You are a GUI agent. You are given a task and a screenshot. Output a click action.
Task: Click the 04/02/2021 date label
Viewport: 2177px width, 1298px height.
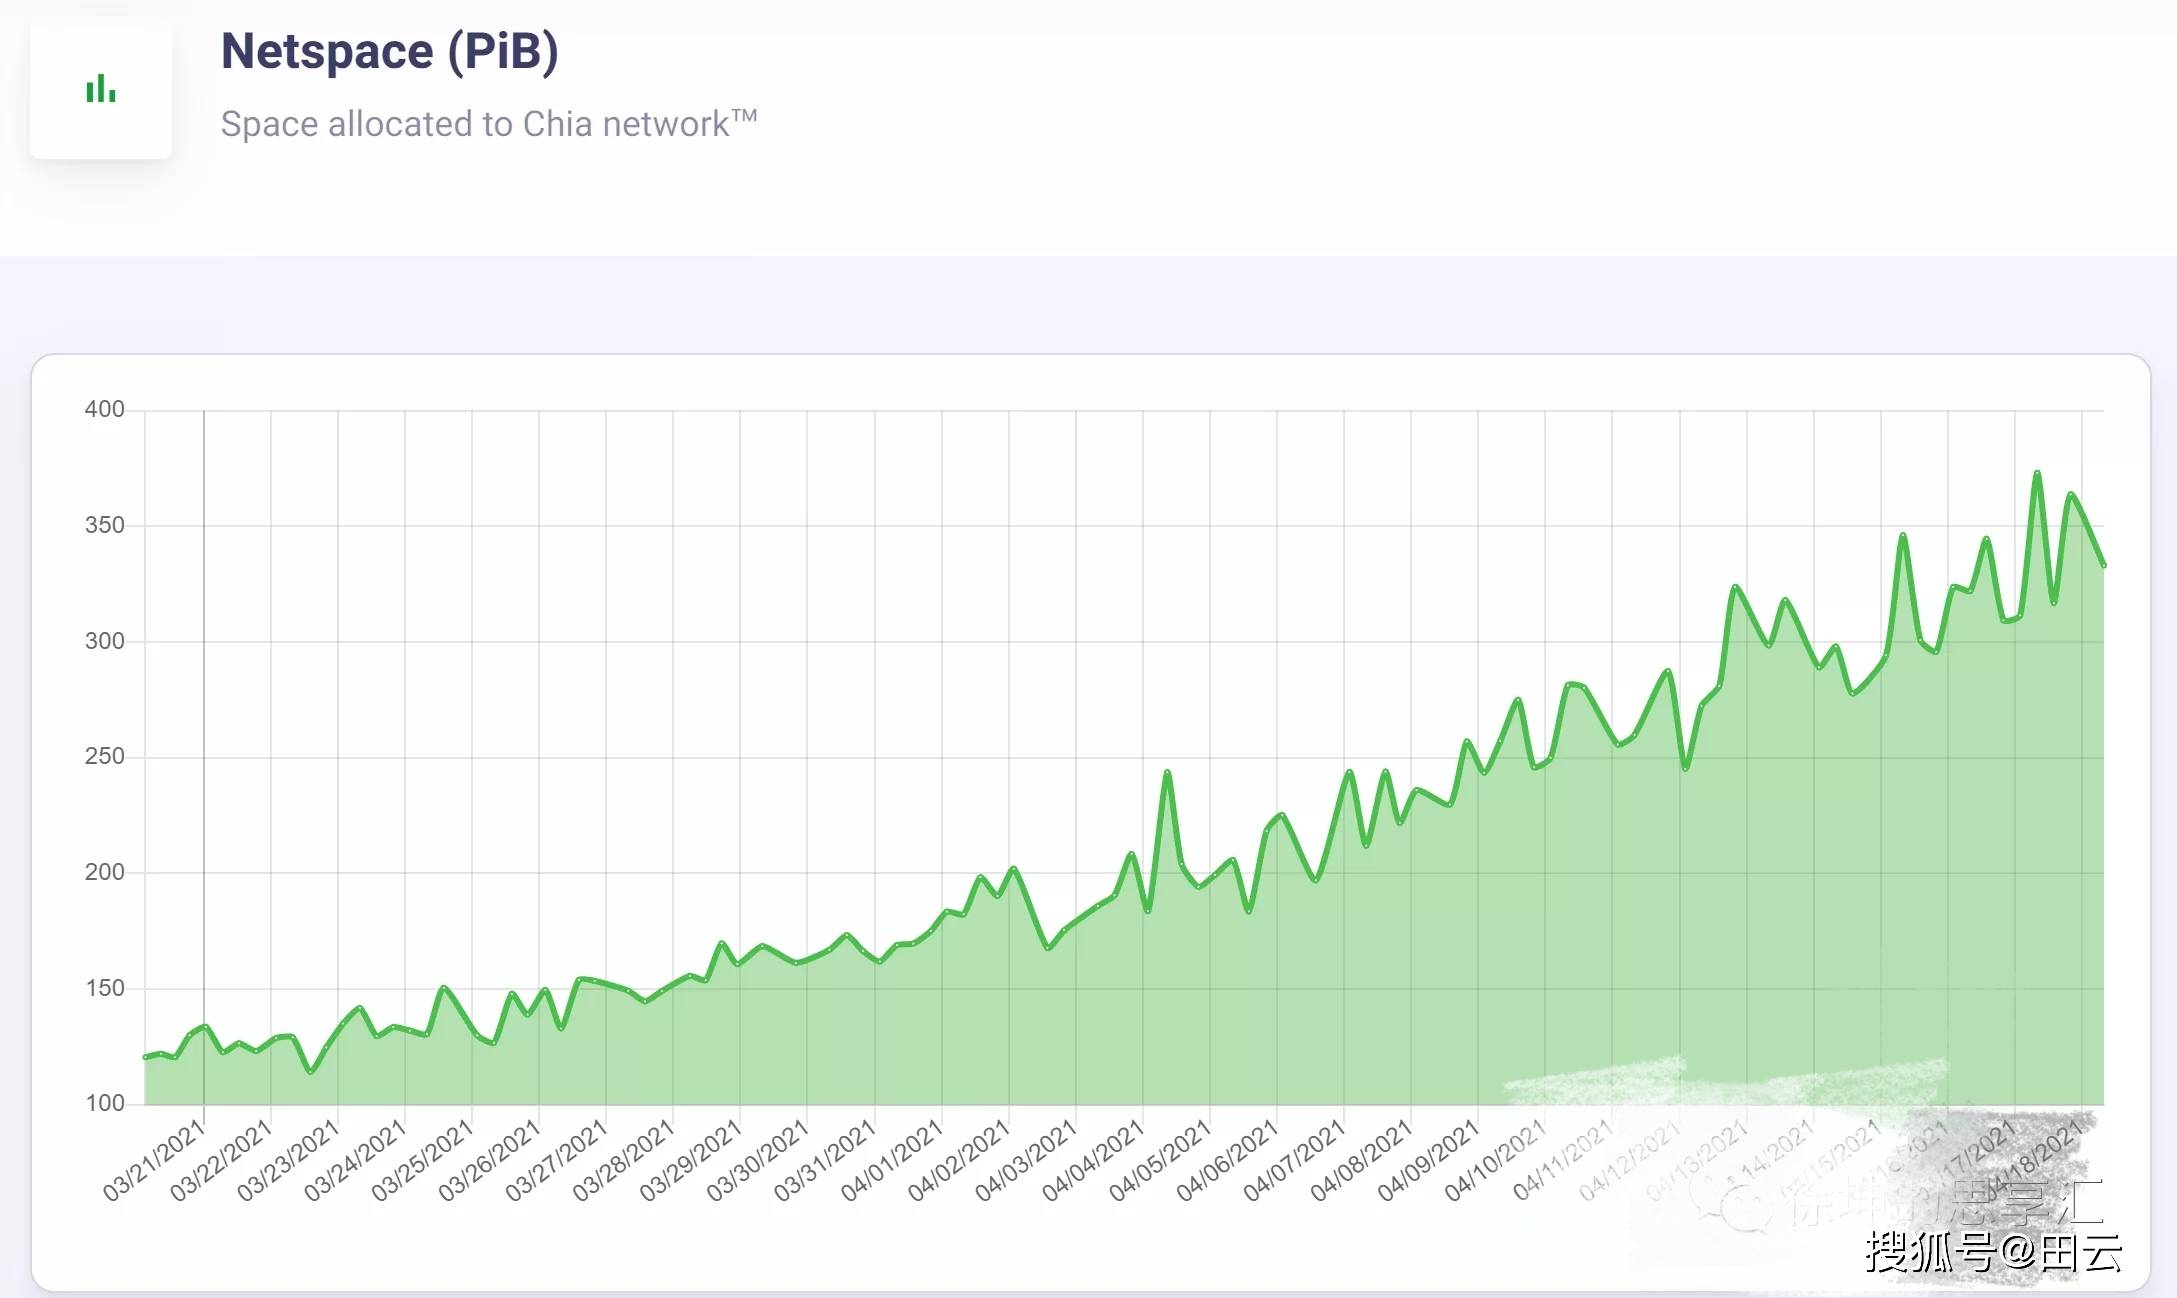[958, 1160]
